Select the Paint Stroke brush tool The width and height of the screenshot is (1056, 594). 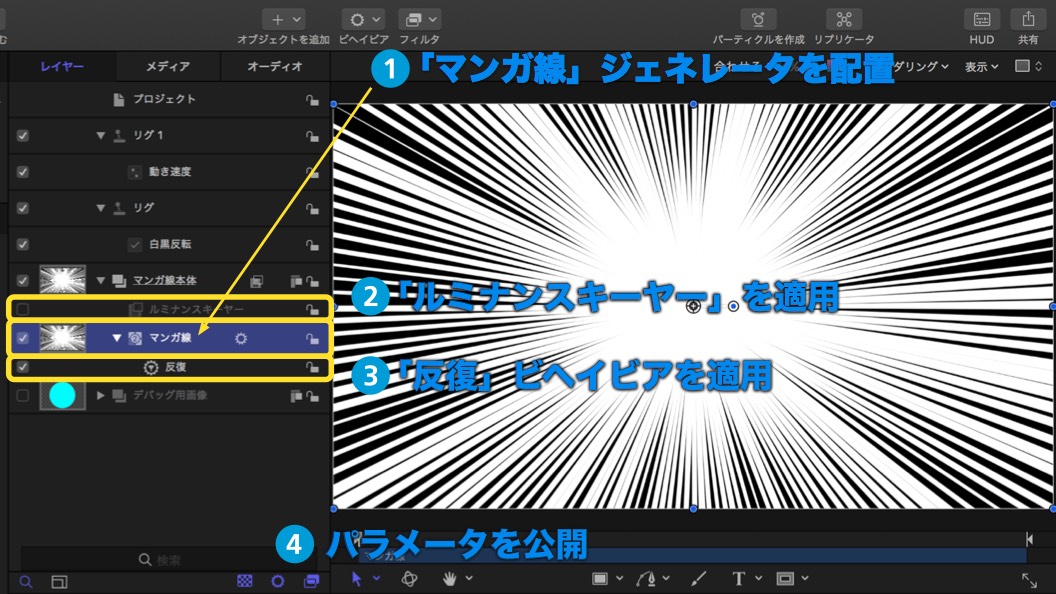(x=698, y=579)
